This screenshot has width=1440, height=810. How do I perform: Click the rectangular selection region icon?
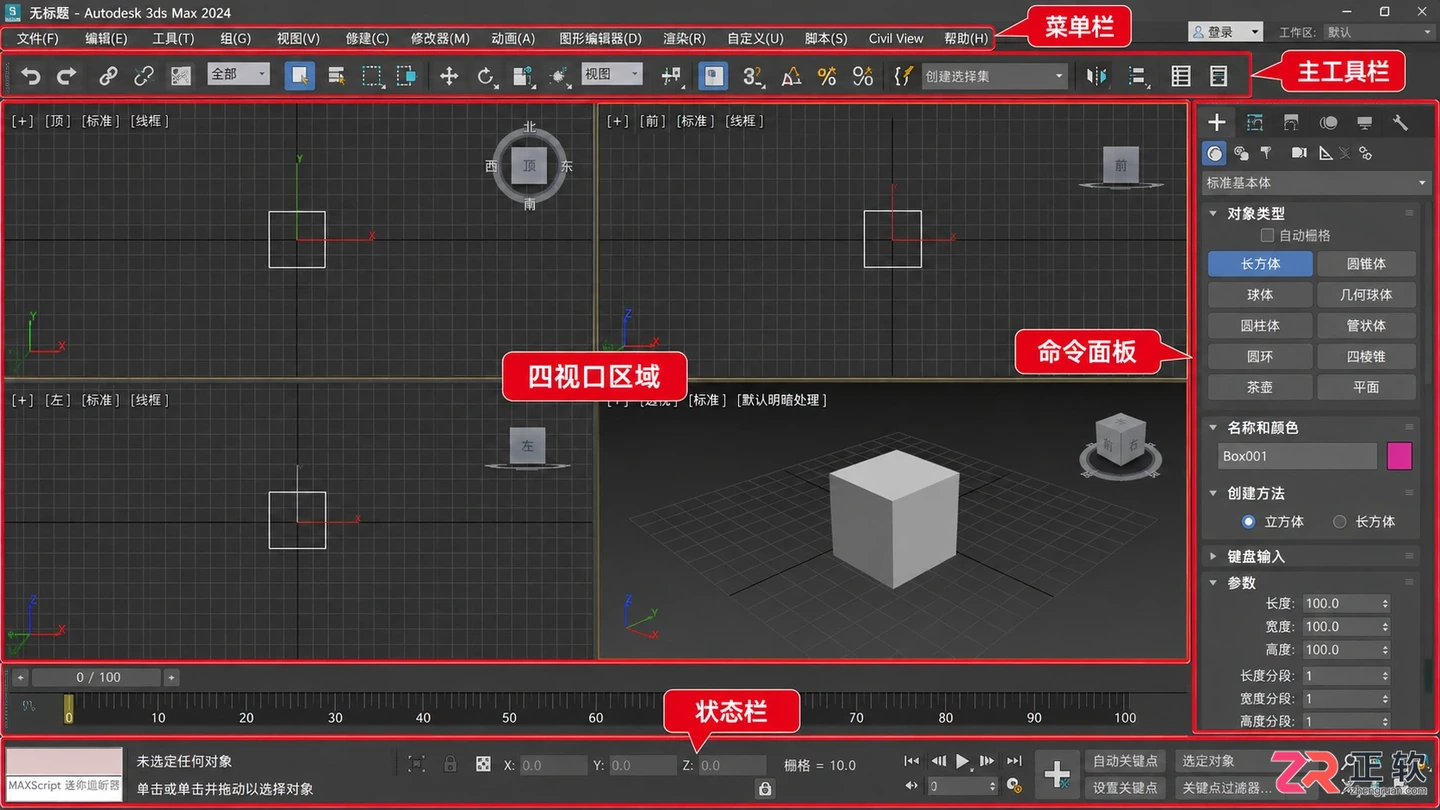pyautogui.click(x=372, y=76)
